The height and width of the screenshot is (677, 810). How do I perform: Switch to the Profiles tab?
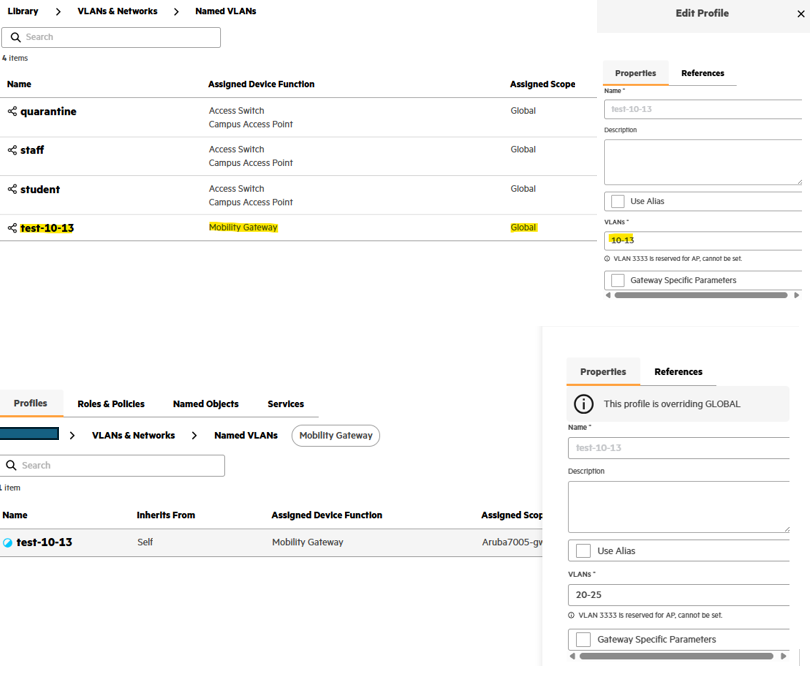(30, 403)
